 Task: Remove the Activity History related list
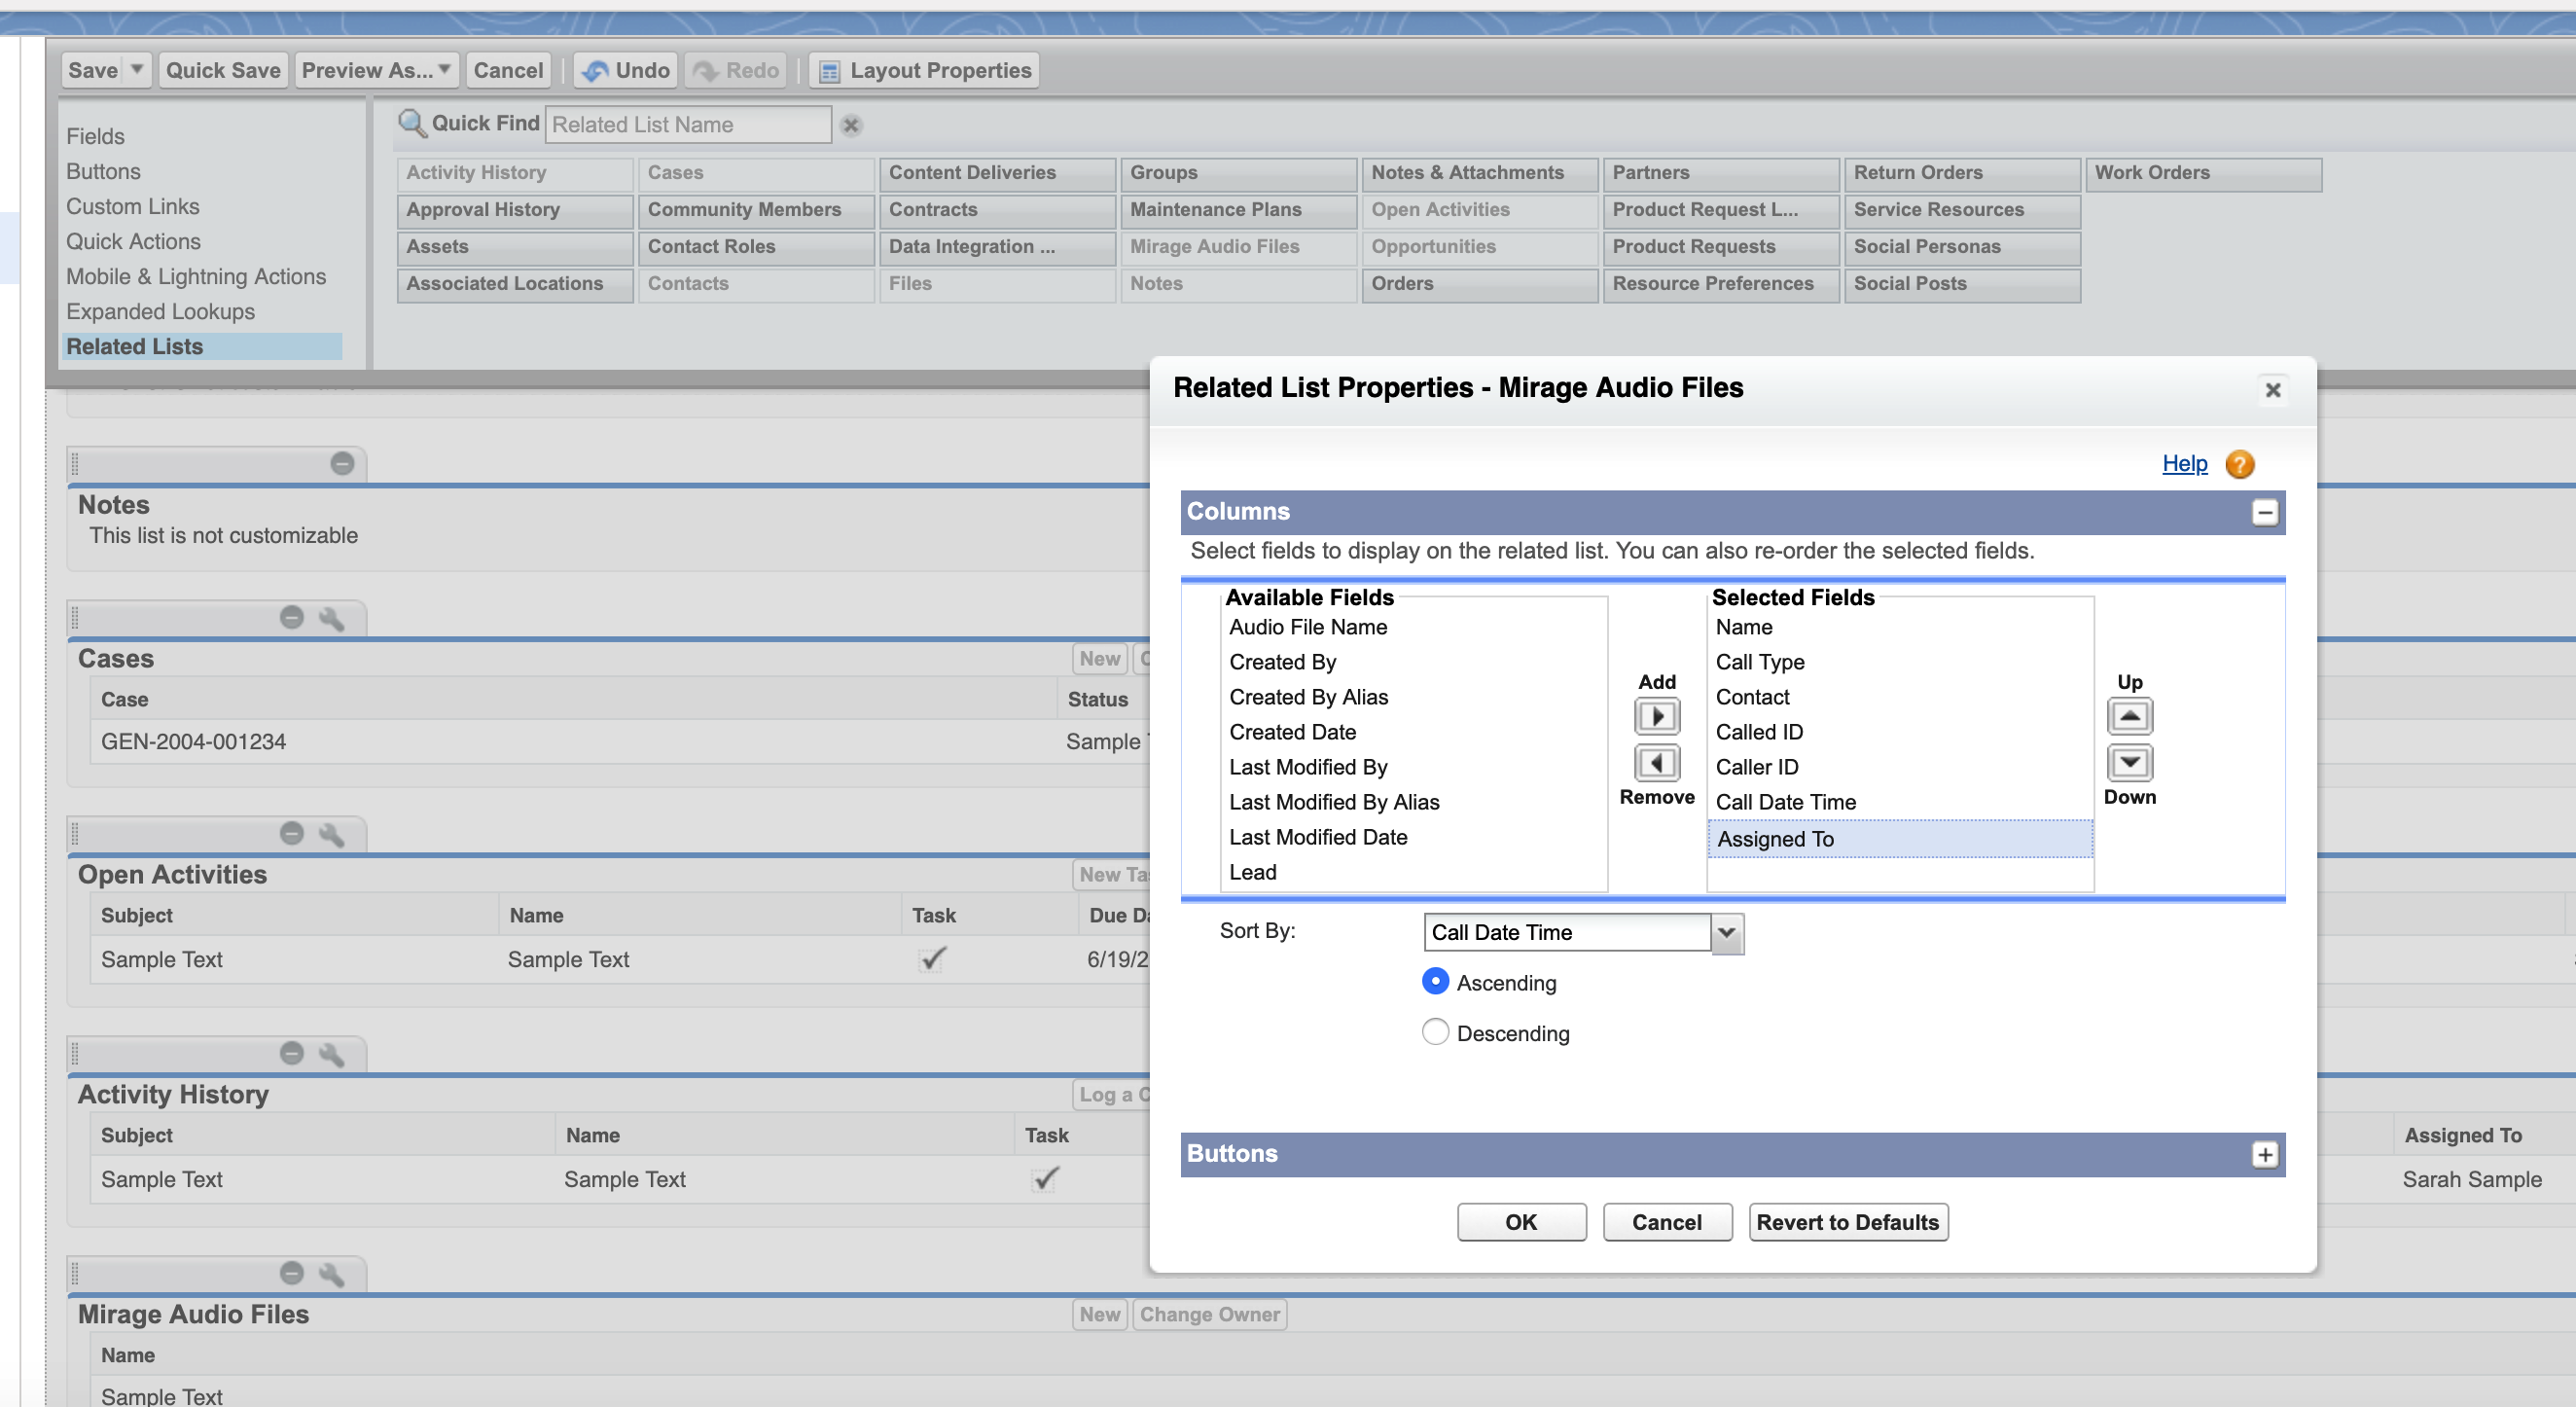[291, 1052]
